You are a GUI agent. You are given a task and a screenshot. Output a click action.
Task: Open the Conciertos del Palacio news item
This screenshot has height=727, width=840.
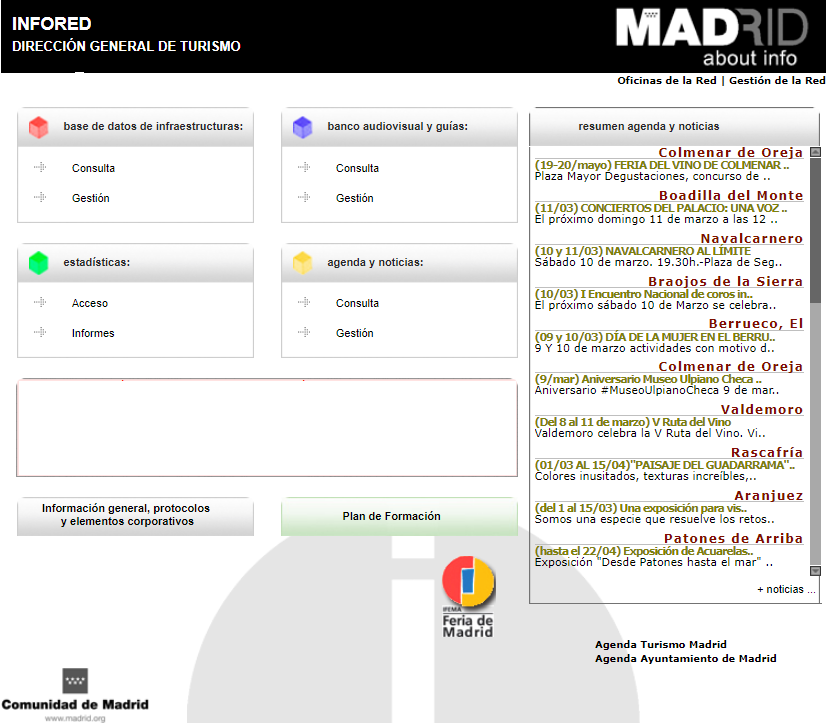[x=661, y=208]
